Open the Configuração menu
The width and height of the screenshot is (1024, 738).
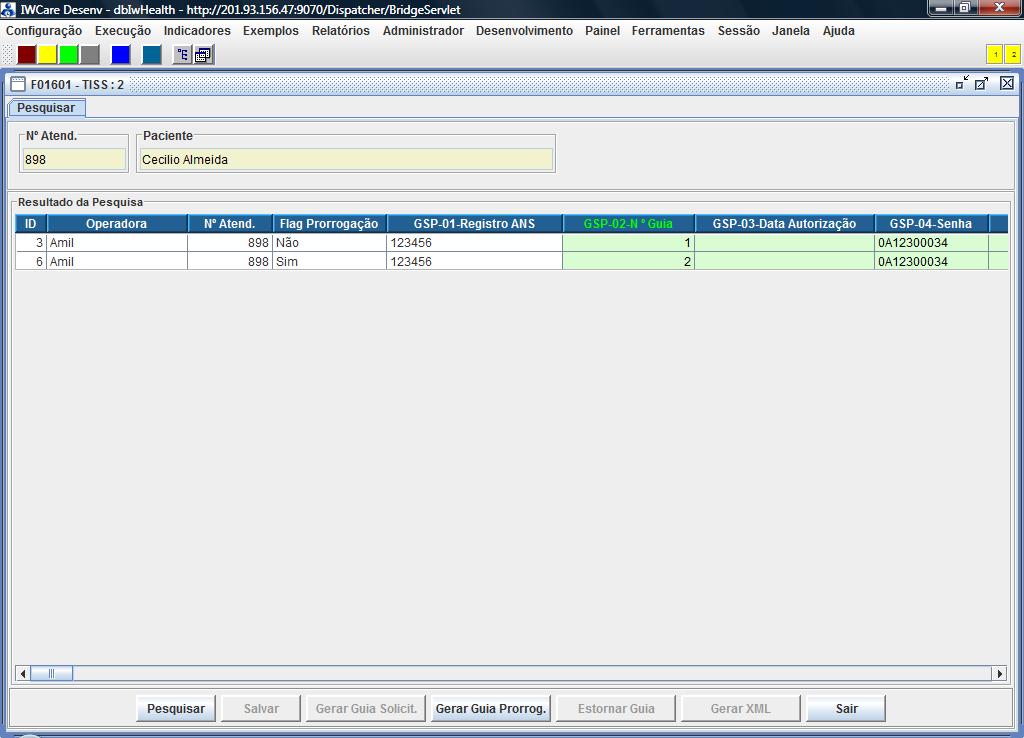[x=44, y=31]
